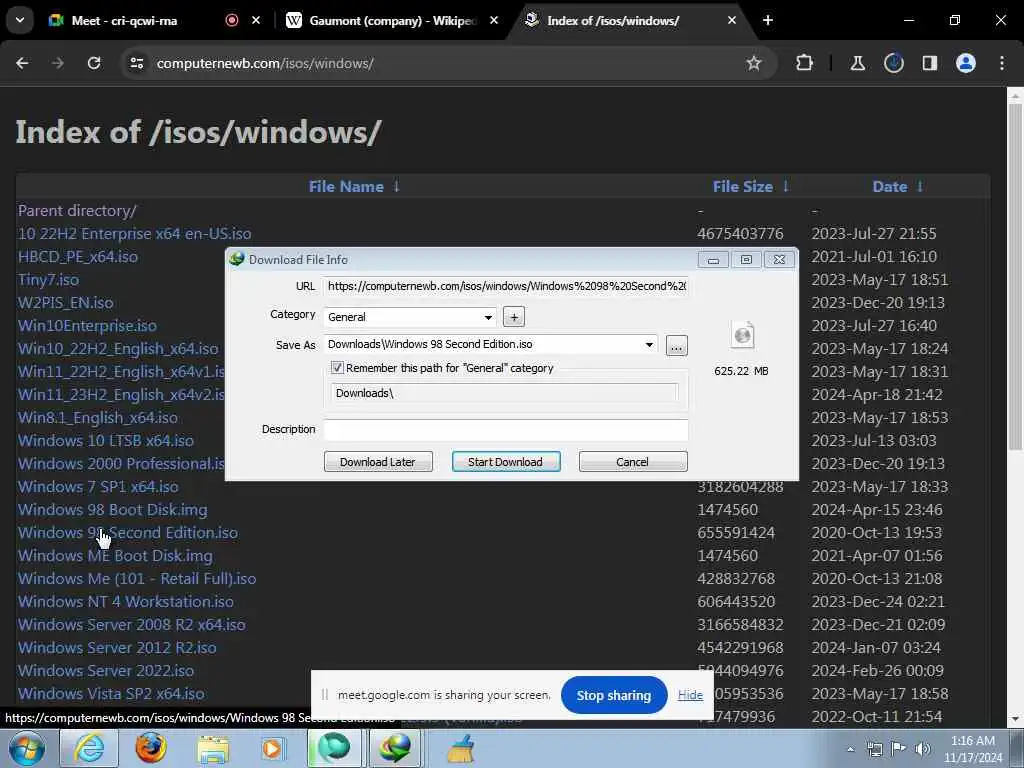
Task: Open HBCD_PE_x64.iso link
Action: [78, 257]
